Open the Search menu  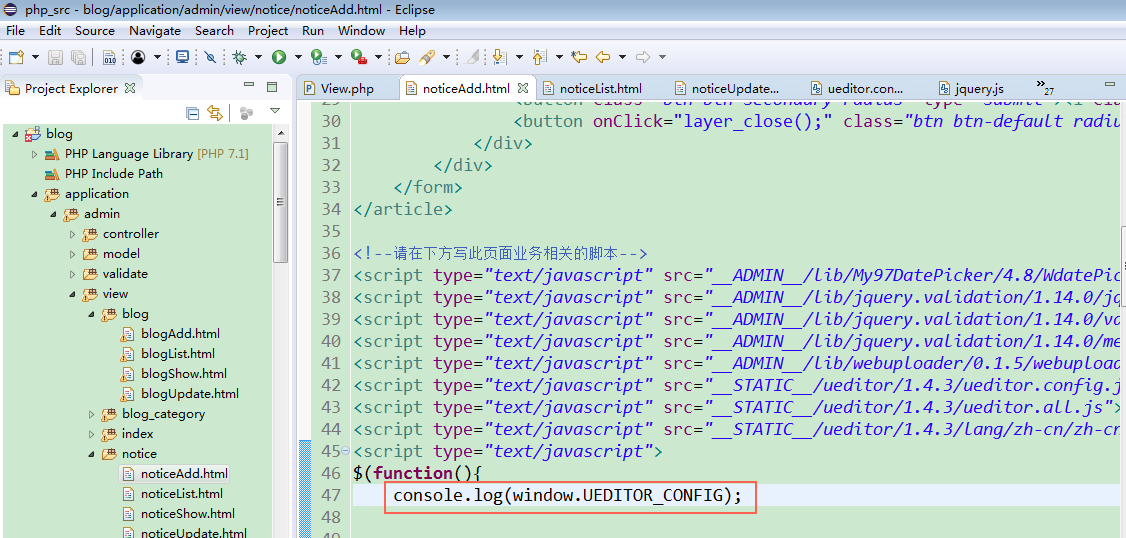tap(214, 31)
